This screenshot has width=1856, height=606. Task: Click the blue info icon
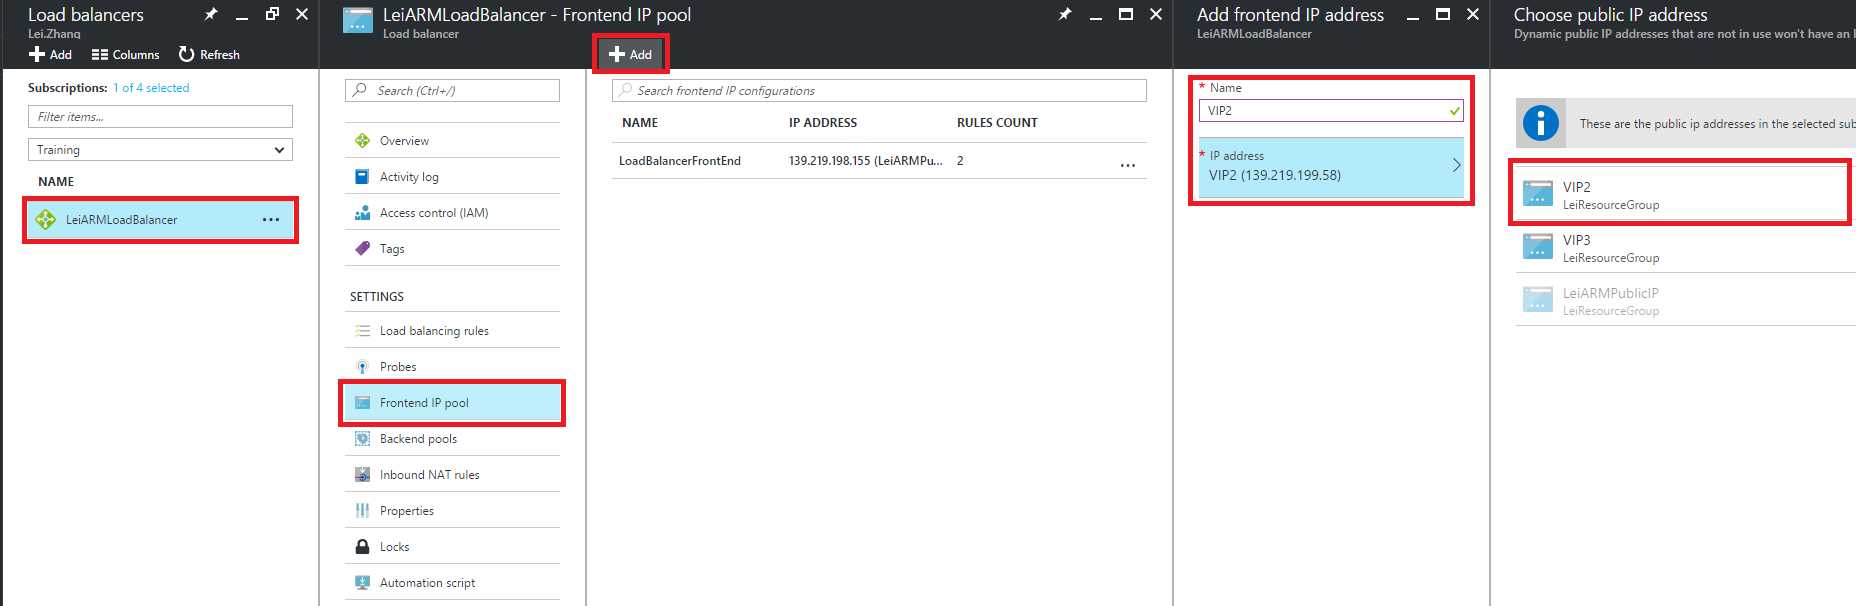[1540, 124]
